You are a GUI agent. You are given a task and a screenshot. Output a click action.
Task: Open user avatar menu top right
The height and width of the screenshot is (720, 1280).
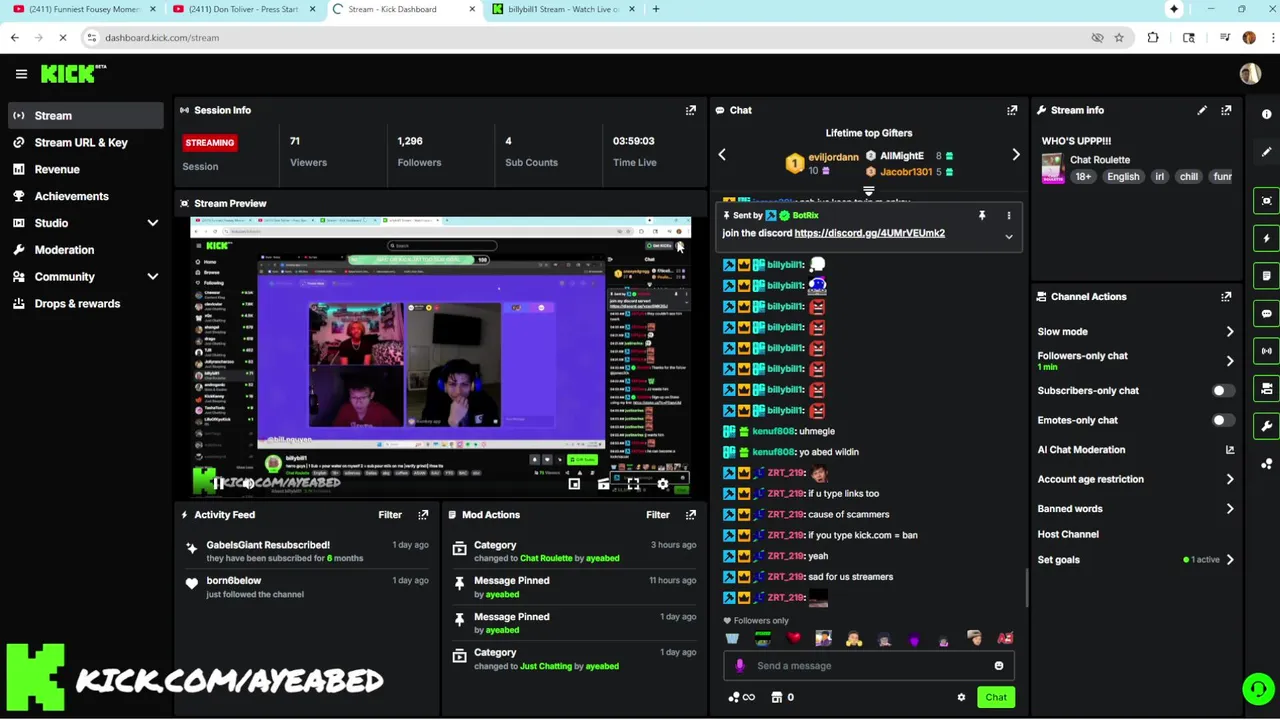(1250, 74)
